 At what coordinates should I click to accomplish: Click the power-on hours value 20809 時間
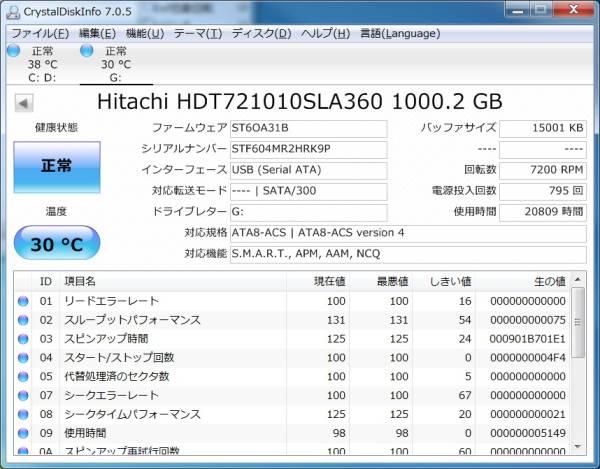[543, 213]
